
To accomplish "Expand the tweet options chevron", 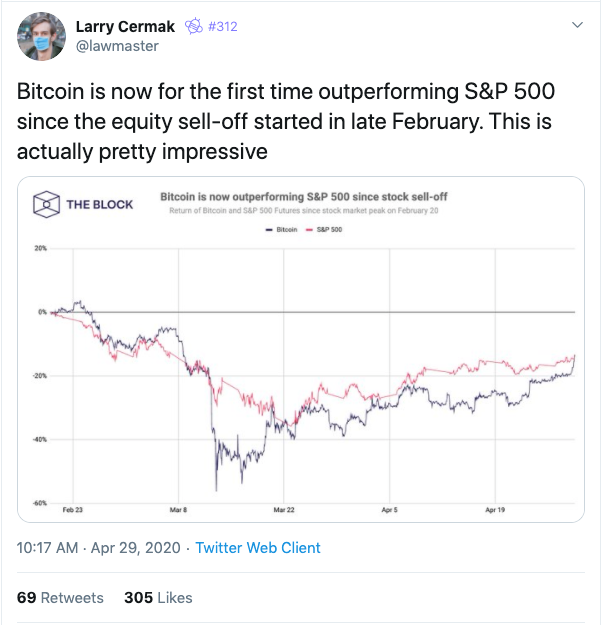I will pos(577,25).
